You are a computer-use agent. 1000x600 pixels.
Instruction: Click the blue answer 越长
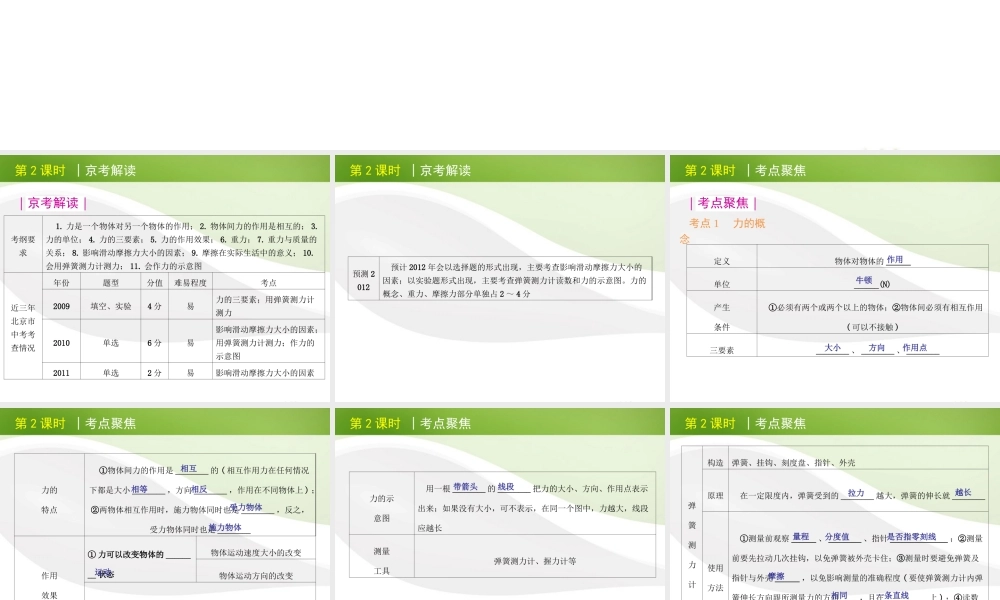click(x=963, y=492)
